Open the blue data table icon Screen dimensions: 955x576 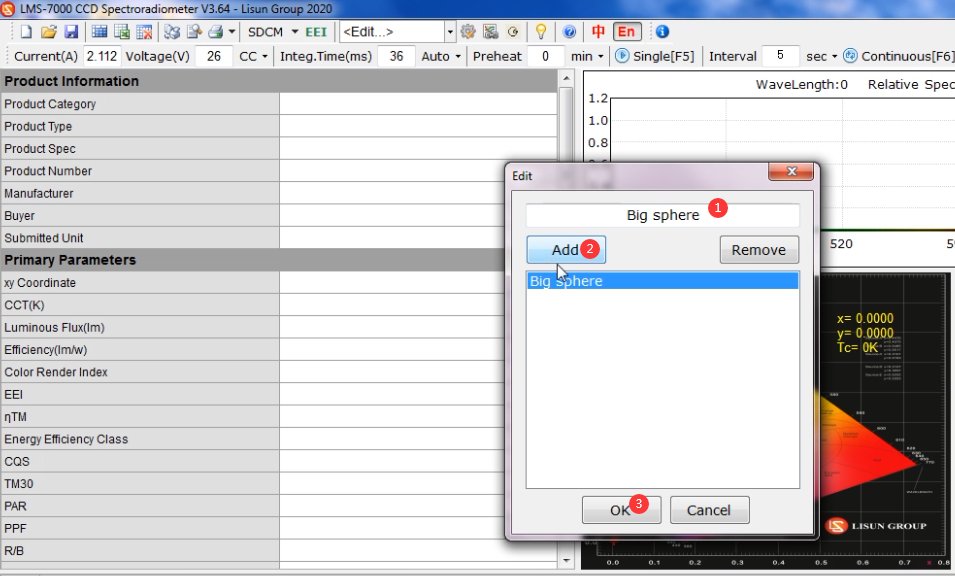point(99,32)
